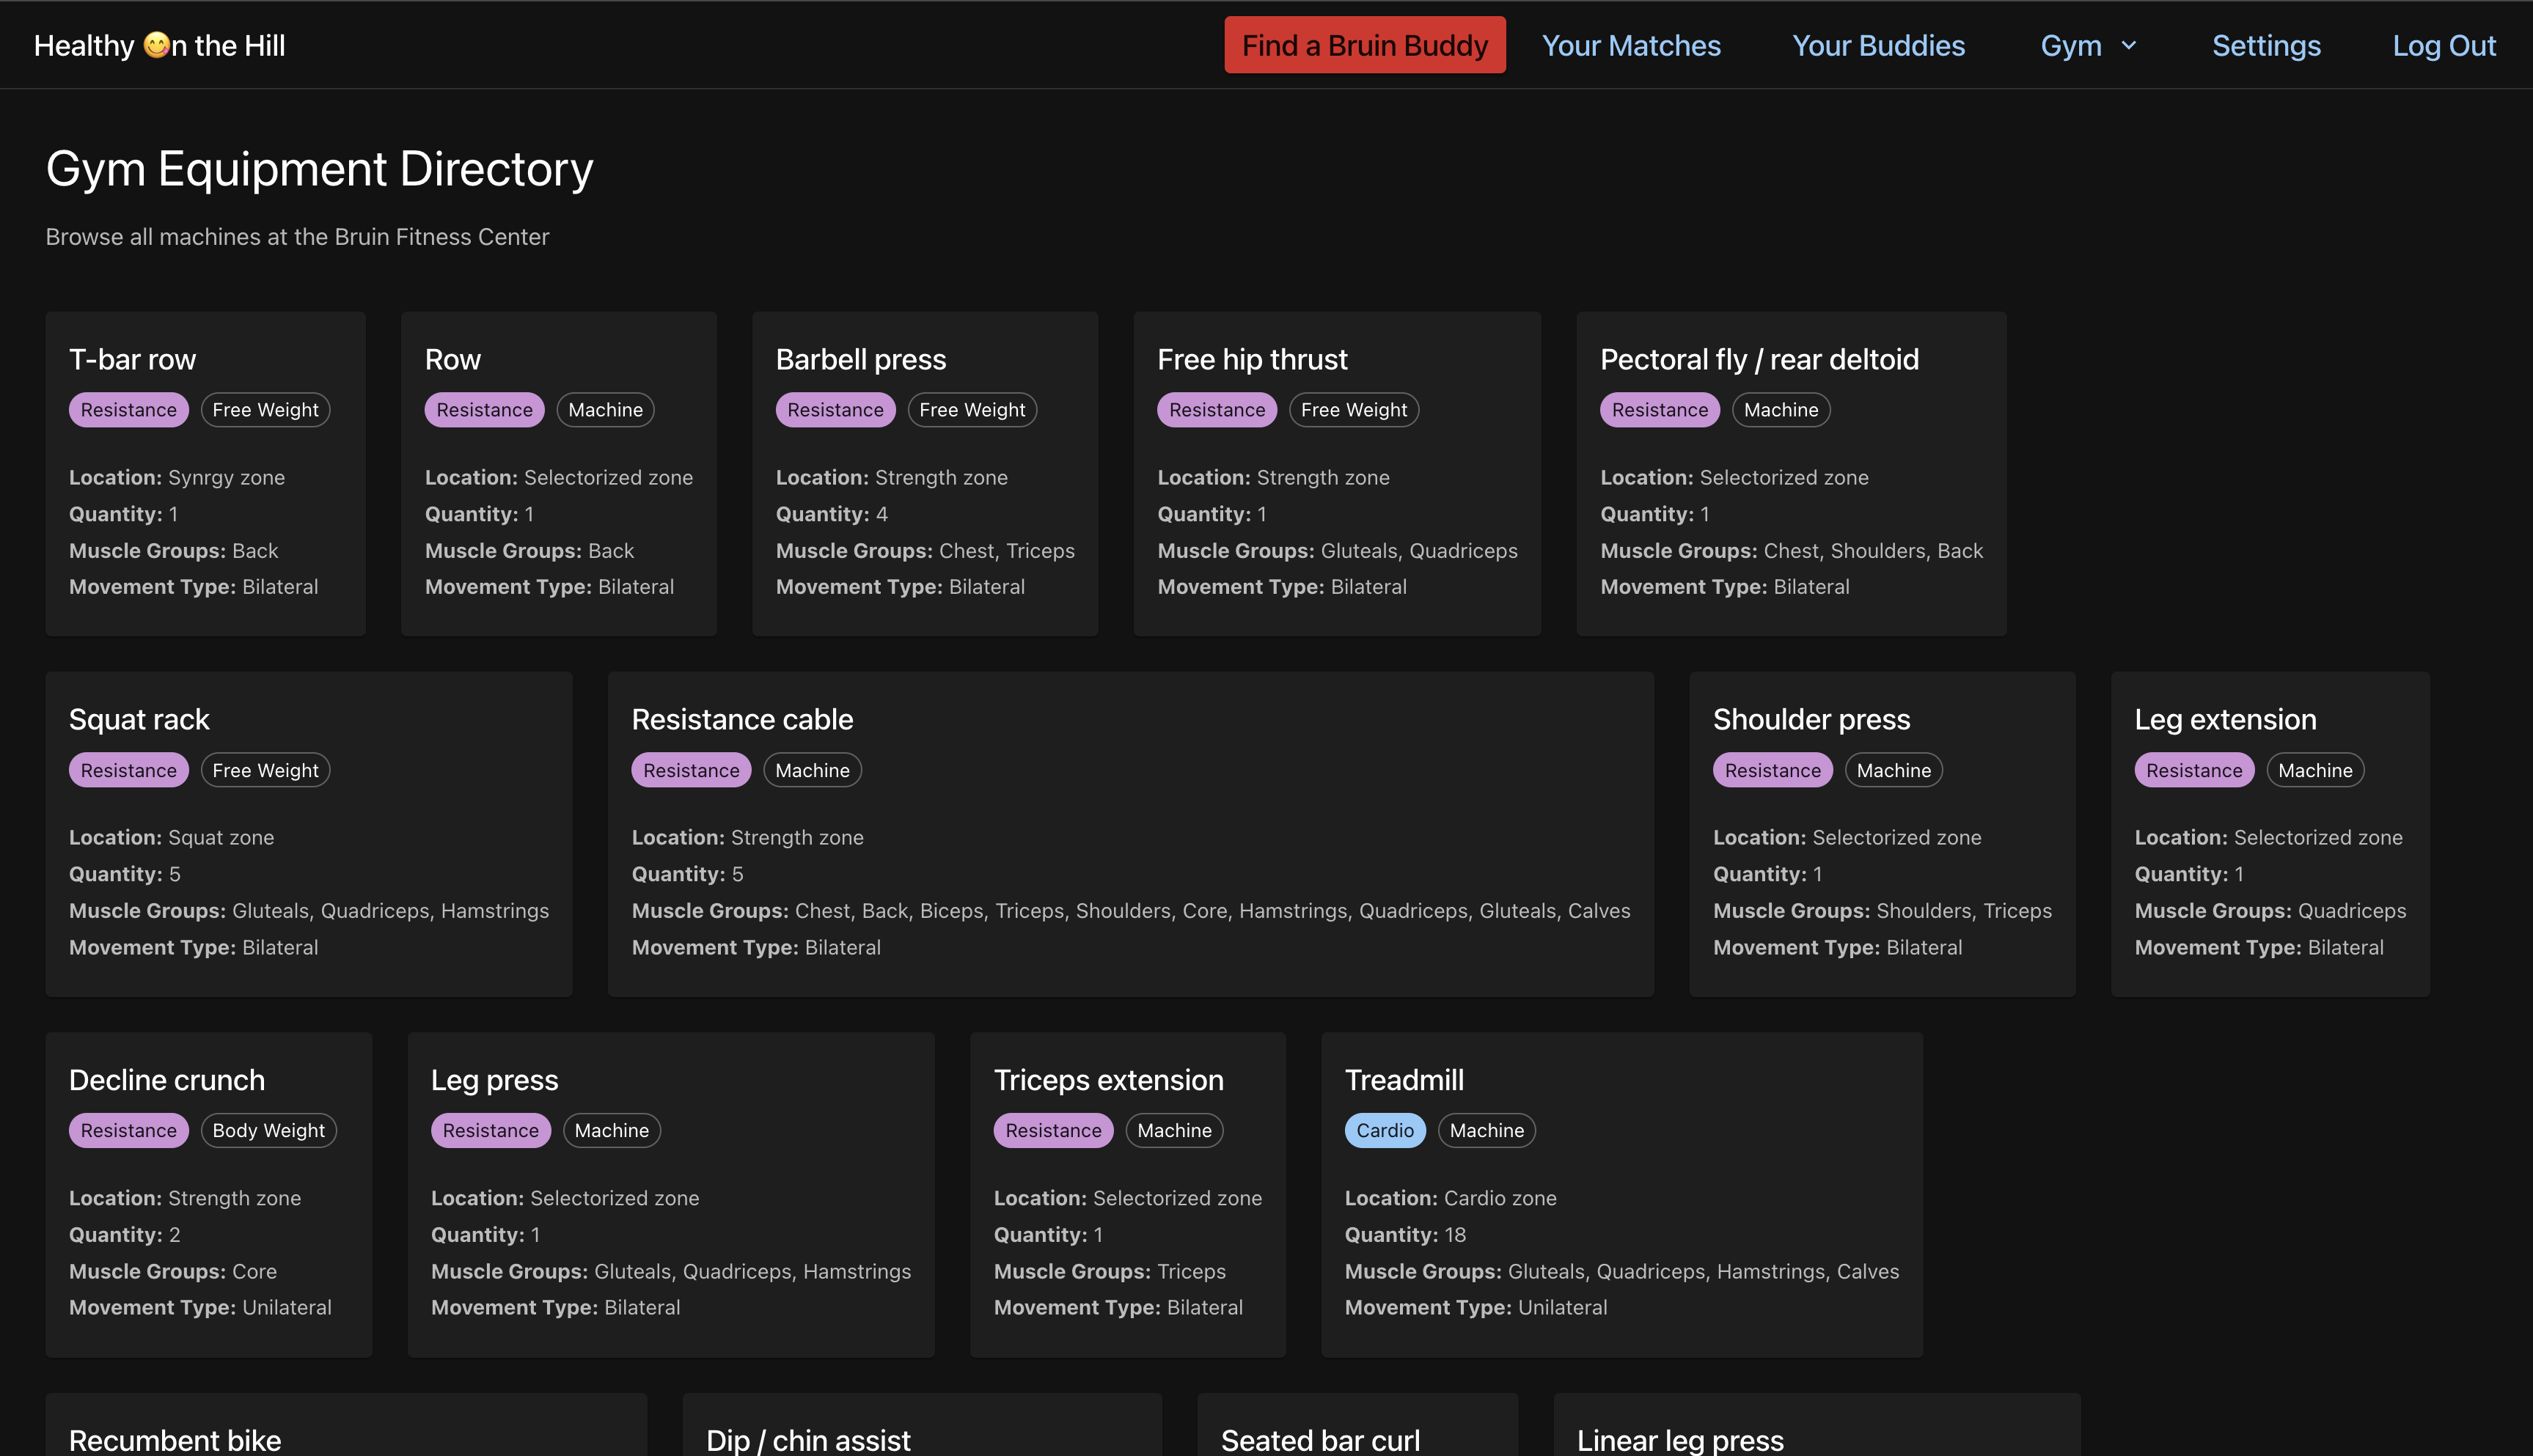Click the Free hip thrust card title
This screenshot has height=1456, width=2533.
(1252, 359)
